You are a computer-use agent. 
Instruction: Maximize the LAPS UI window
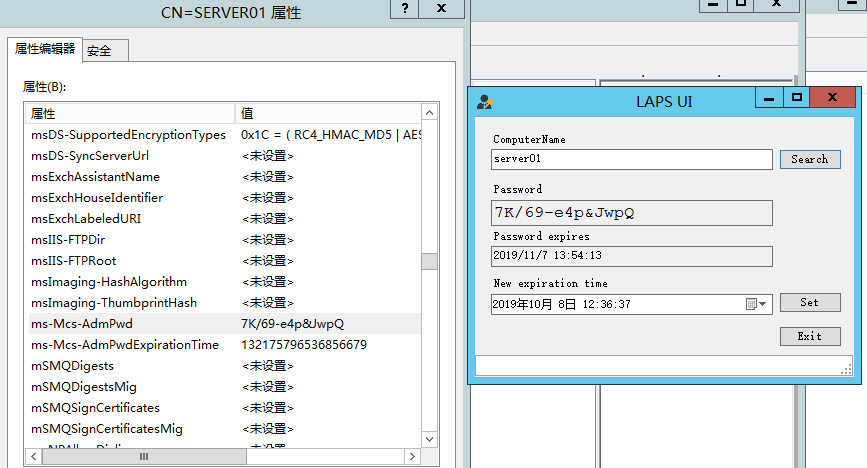pyautogui.click(x=797, y=98)
